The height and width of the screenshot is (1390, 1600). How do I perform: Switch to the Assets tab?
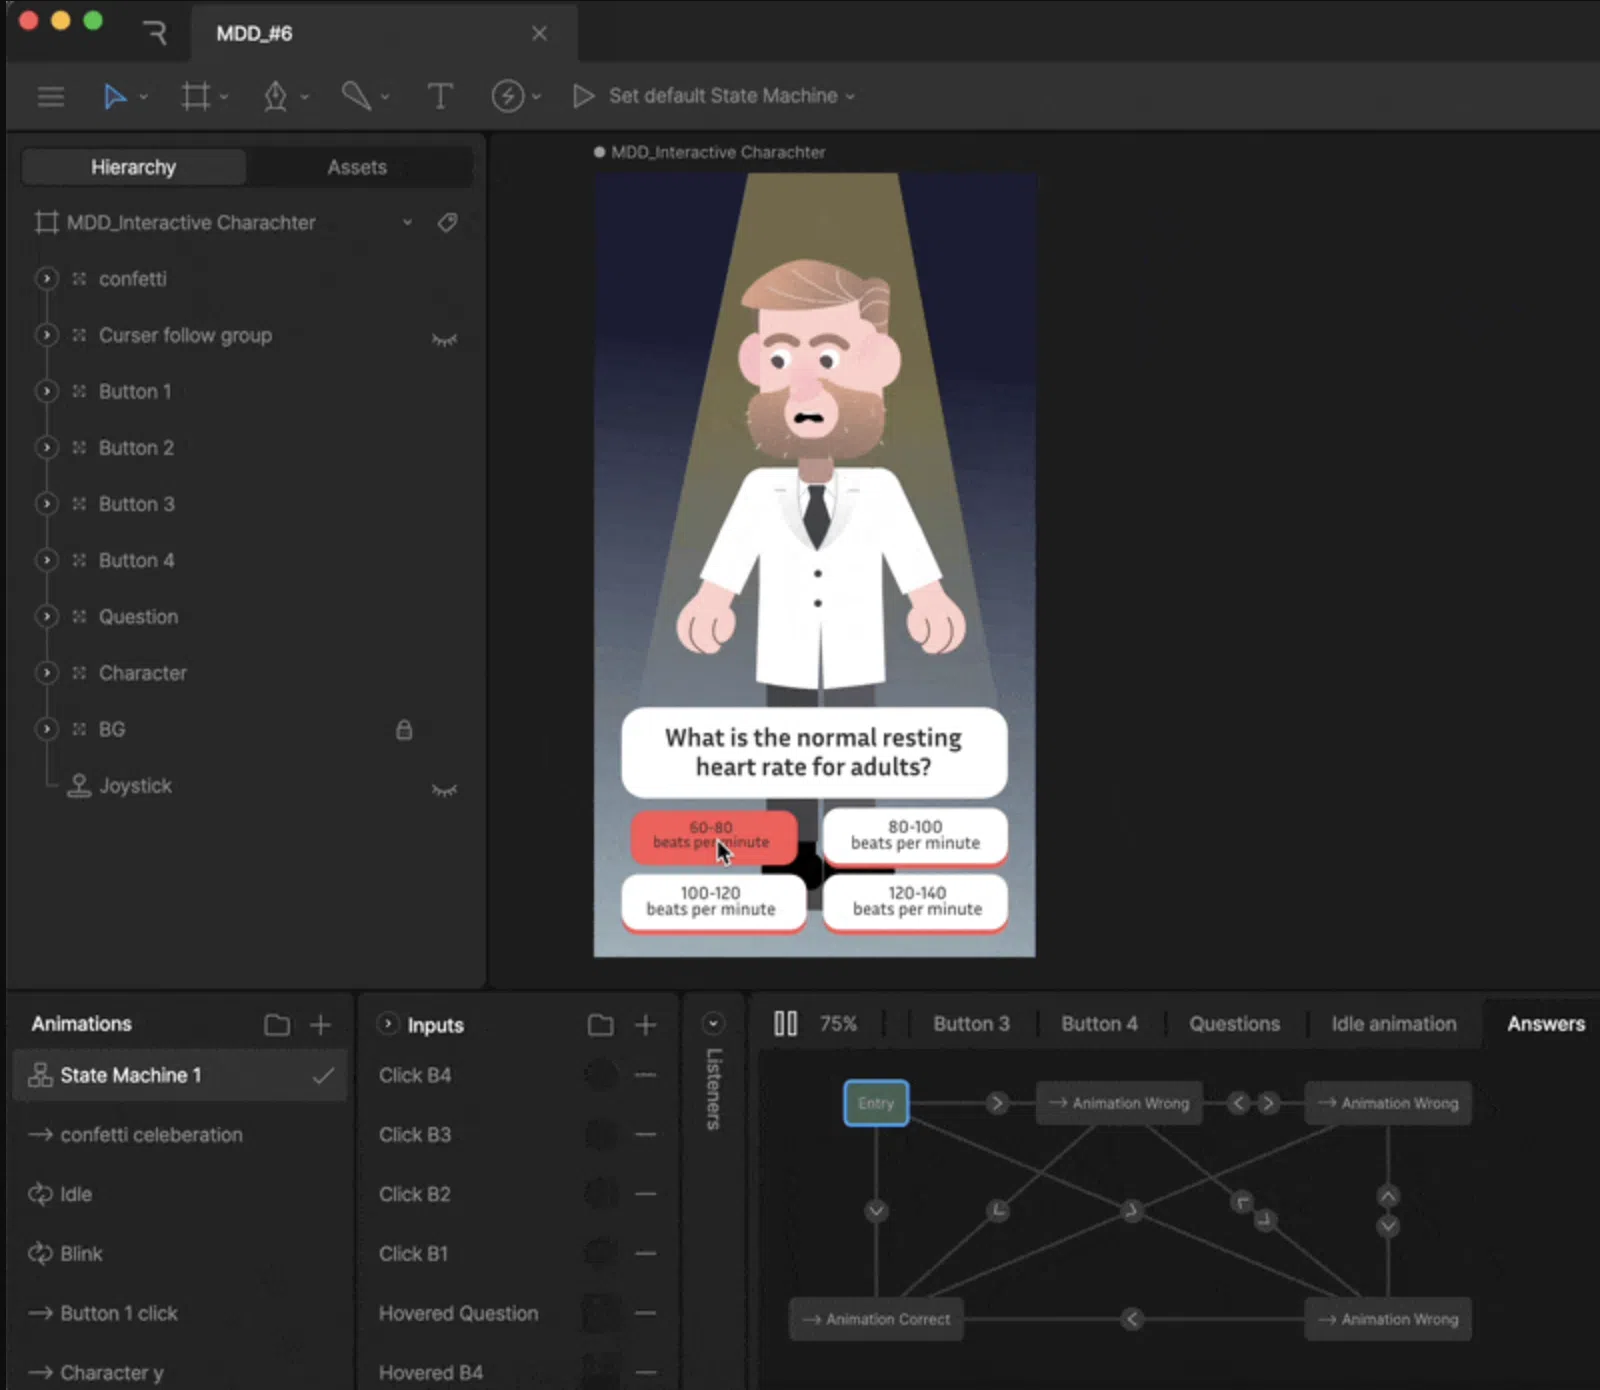click(x=357, y=167)
